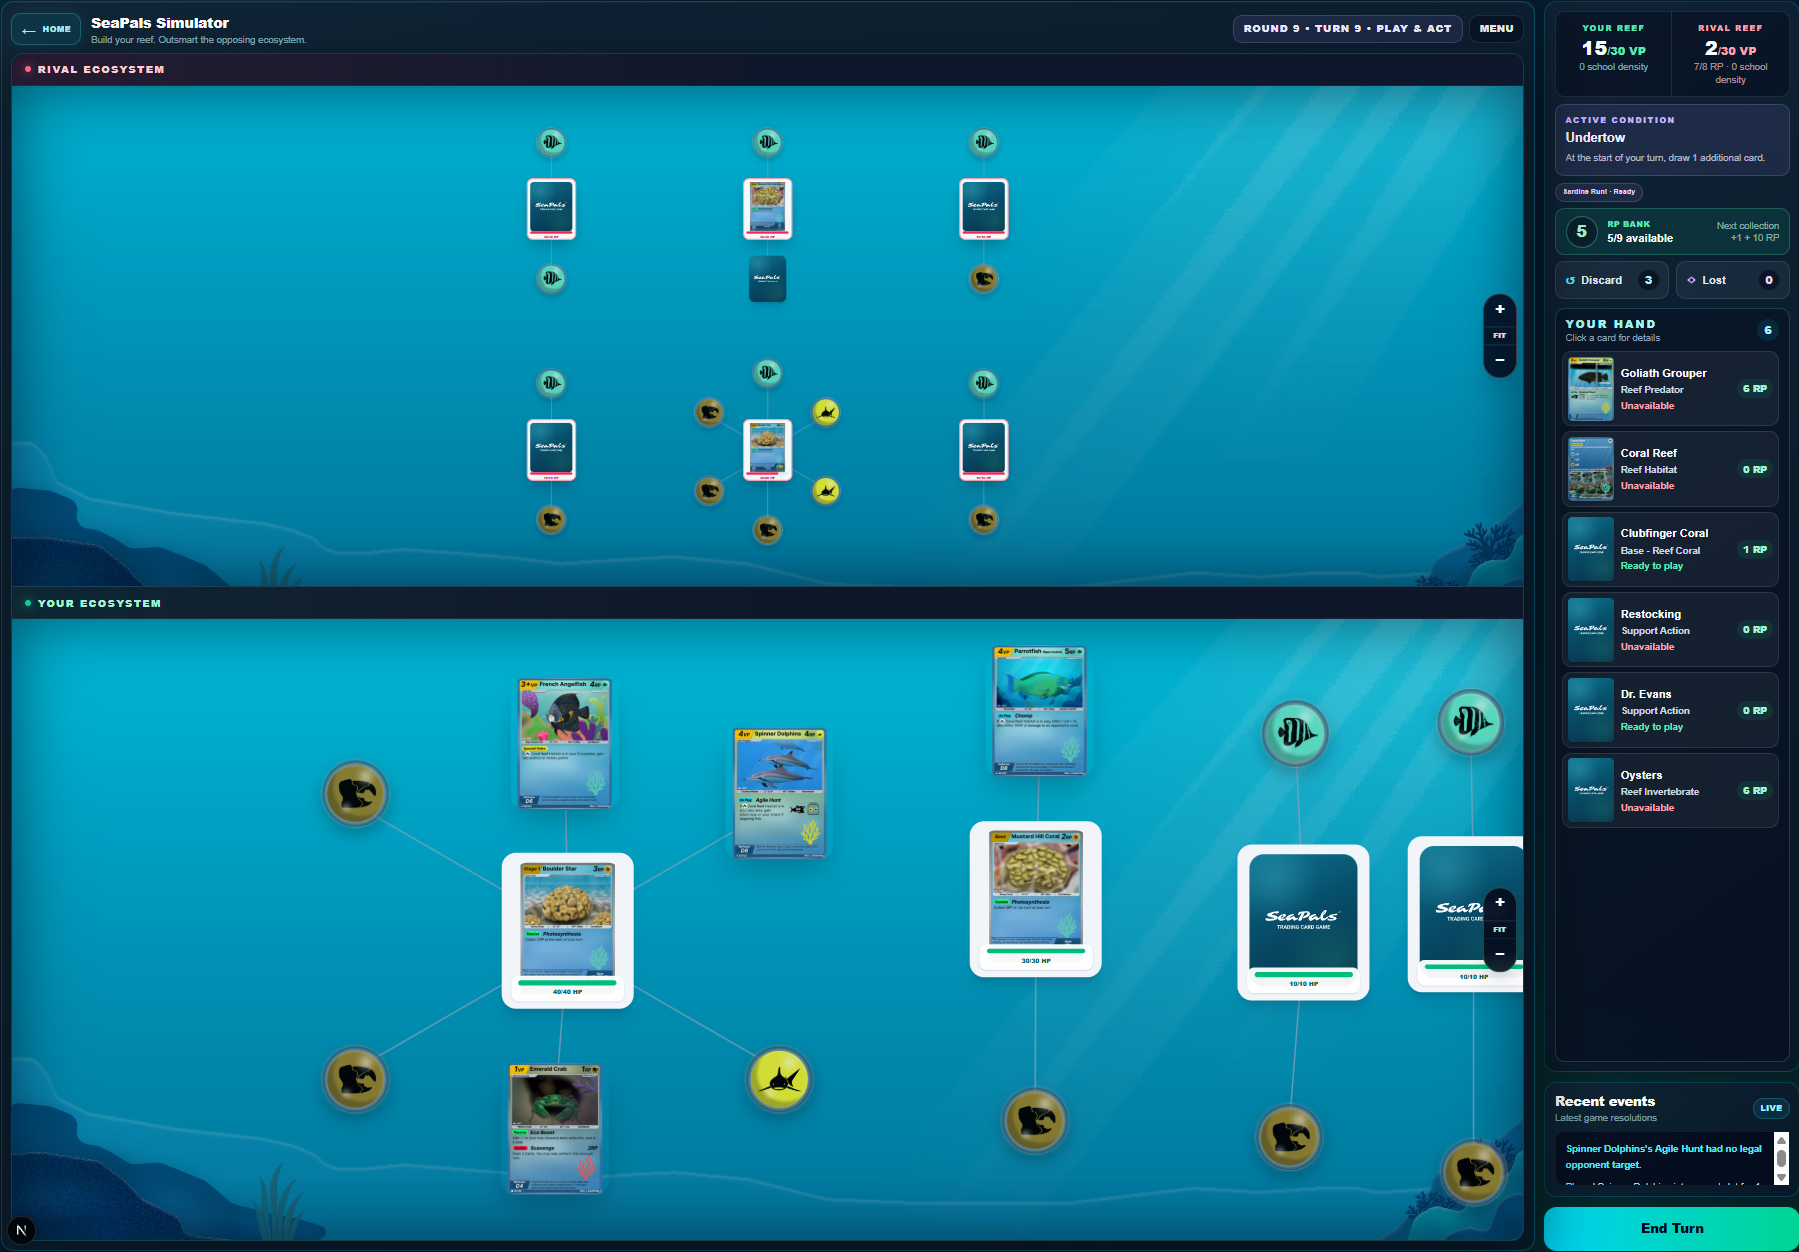Image resolution: width=1799 pixels, height=1252 pixels.
Task: Click the Round 9 Turn 9 phase indicator
Action: pyautogui.click(x=1347, y=29)
